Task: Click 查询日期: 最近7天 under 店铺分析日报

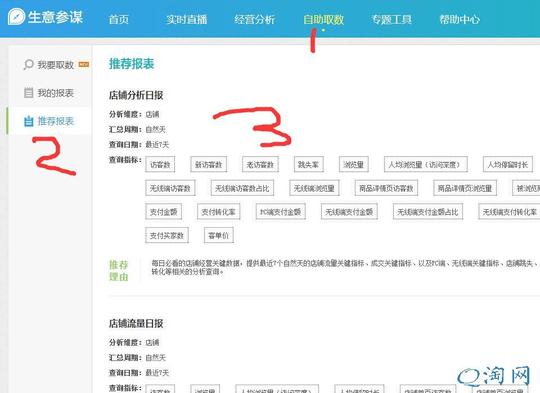Action: click(139, 144)
